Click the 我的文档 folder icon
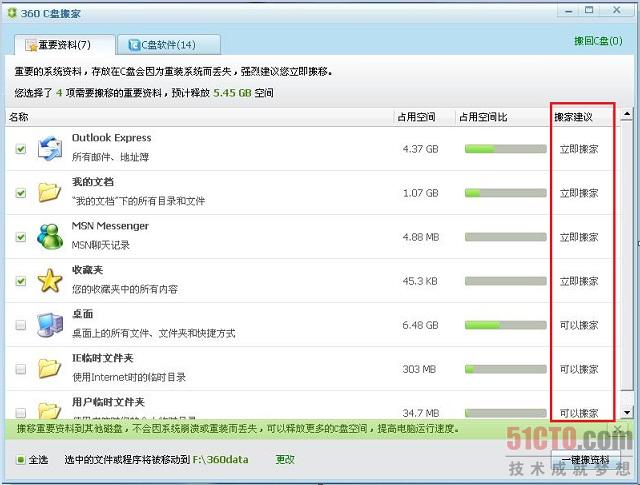This screenshot has width=640, height=485. (x=49, y=192)
